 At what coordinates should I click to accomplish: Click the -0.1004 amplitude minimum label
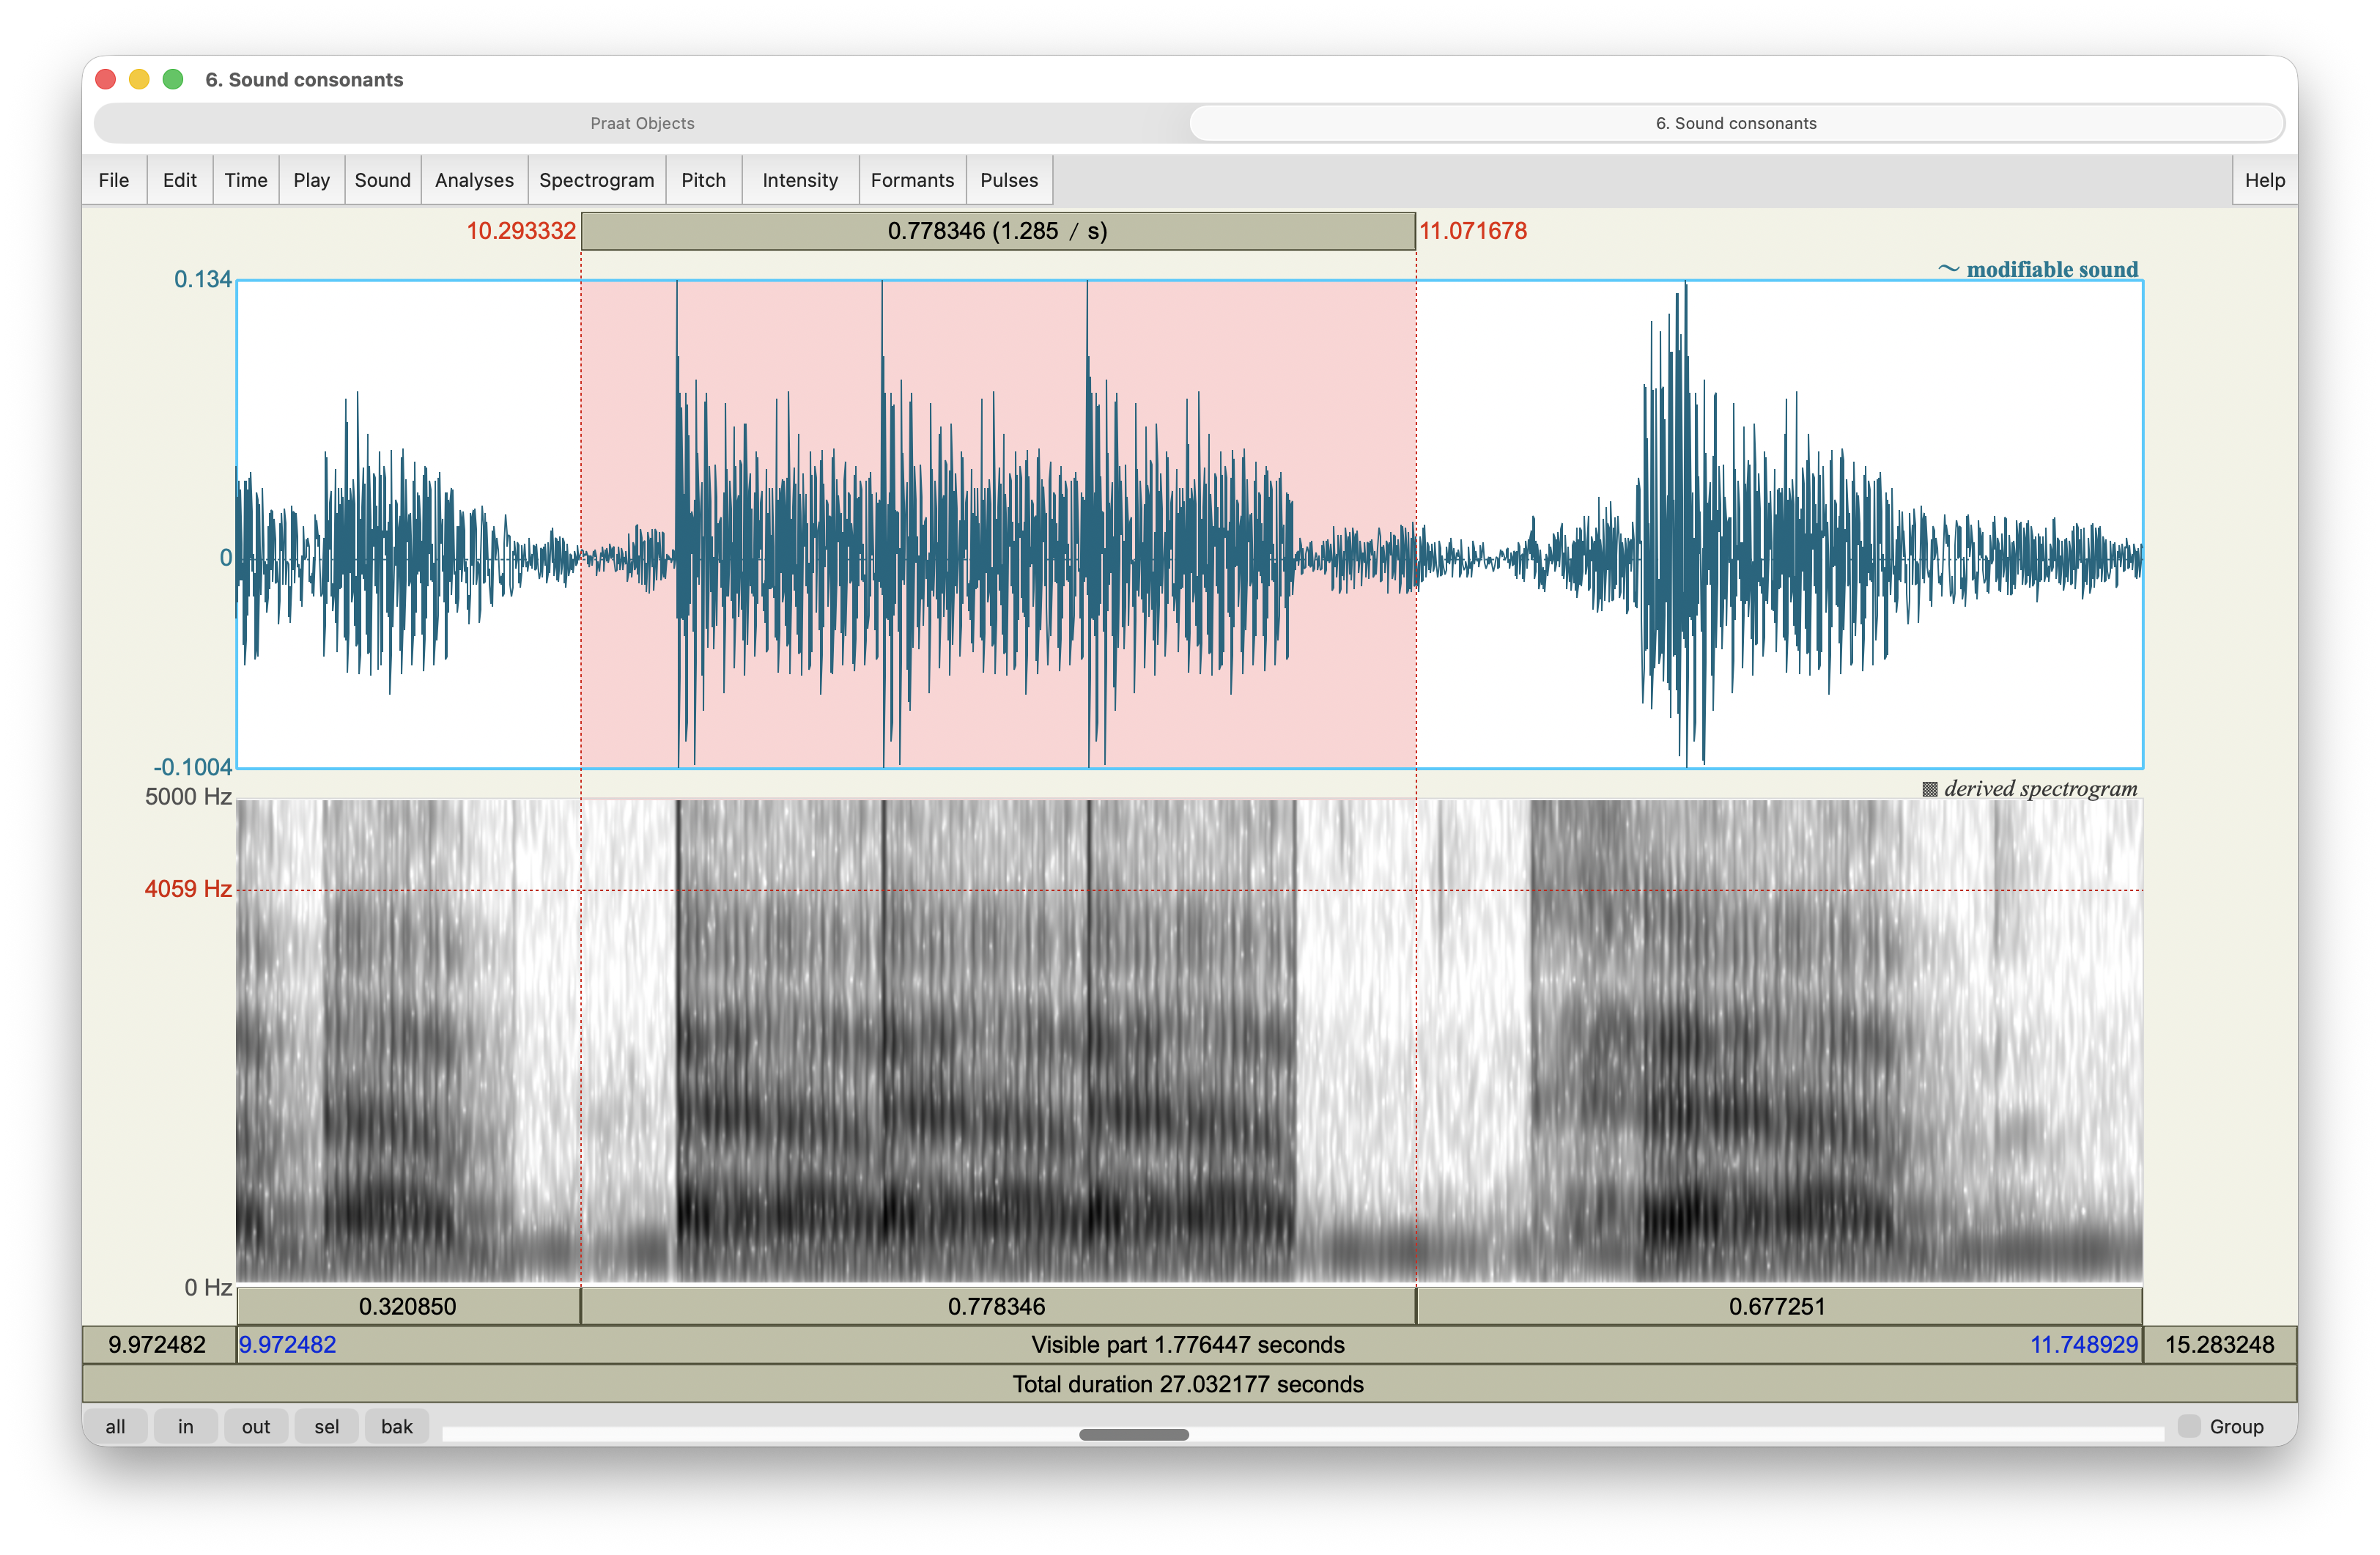(x=192, y=767)
